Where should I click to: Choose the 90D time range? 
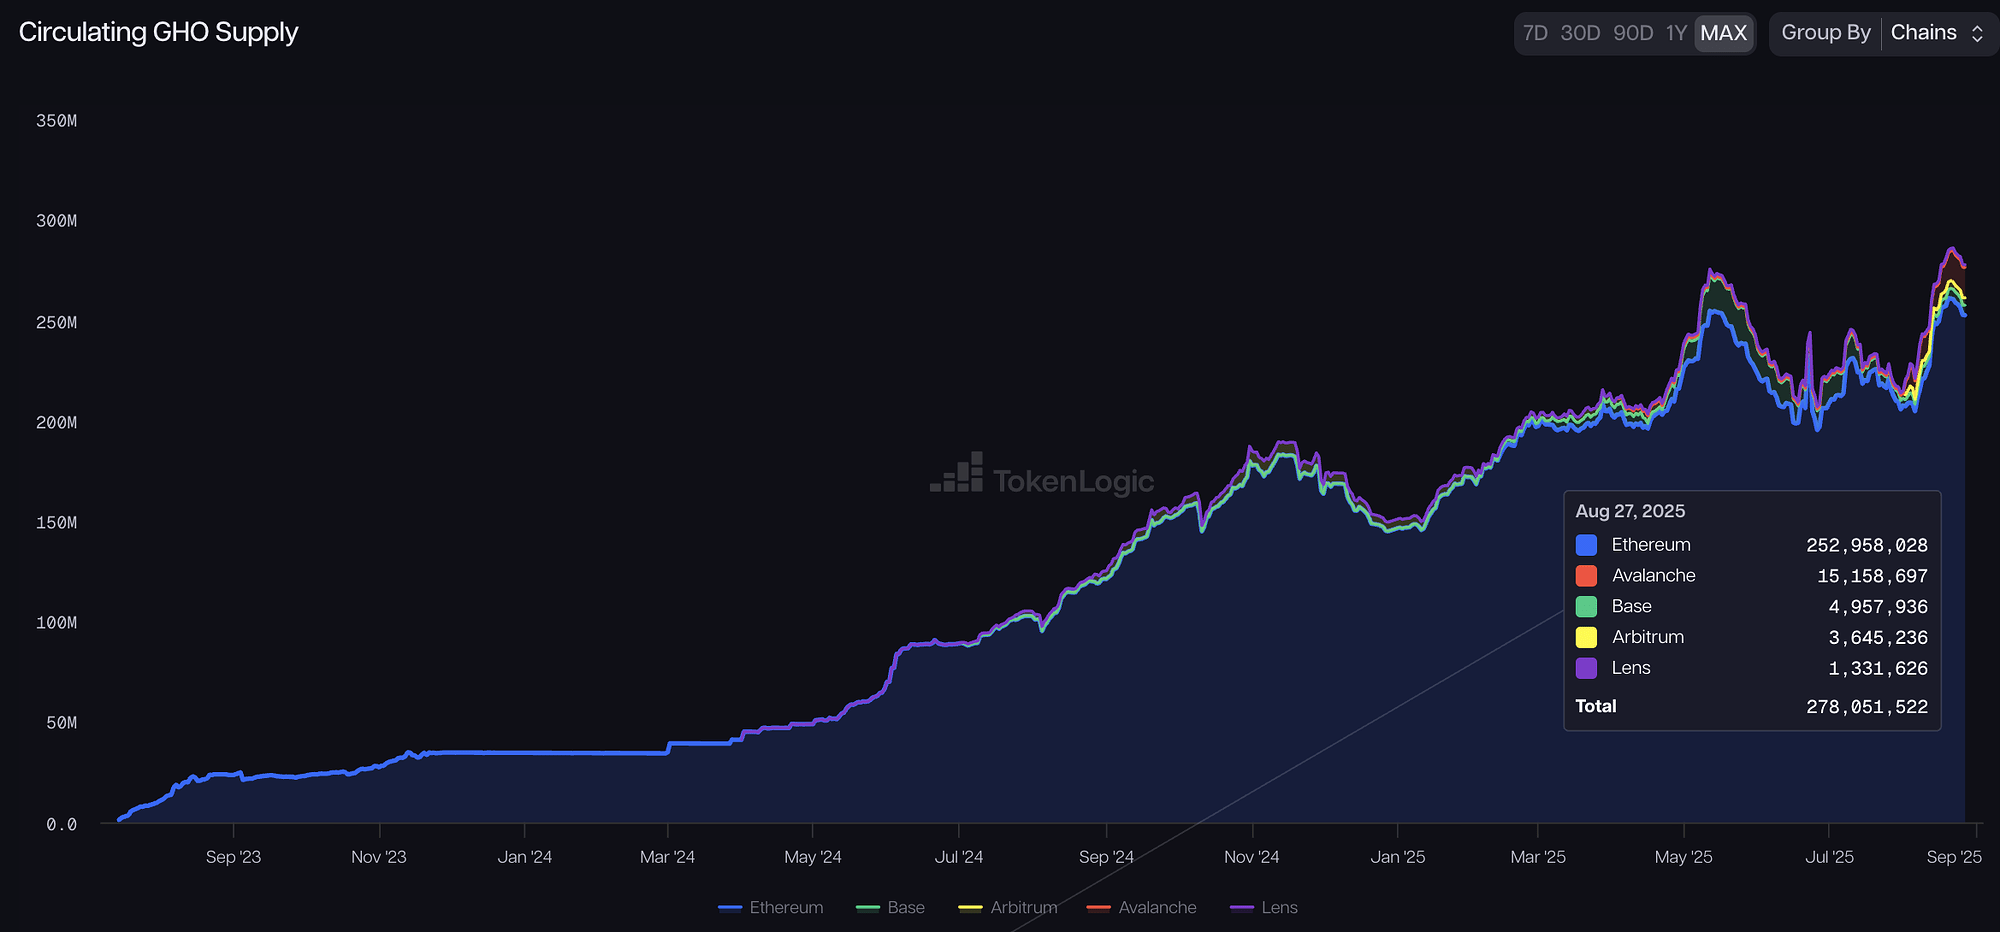(1633, 33)
